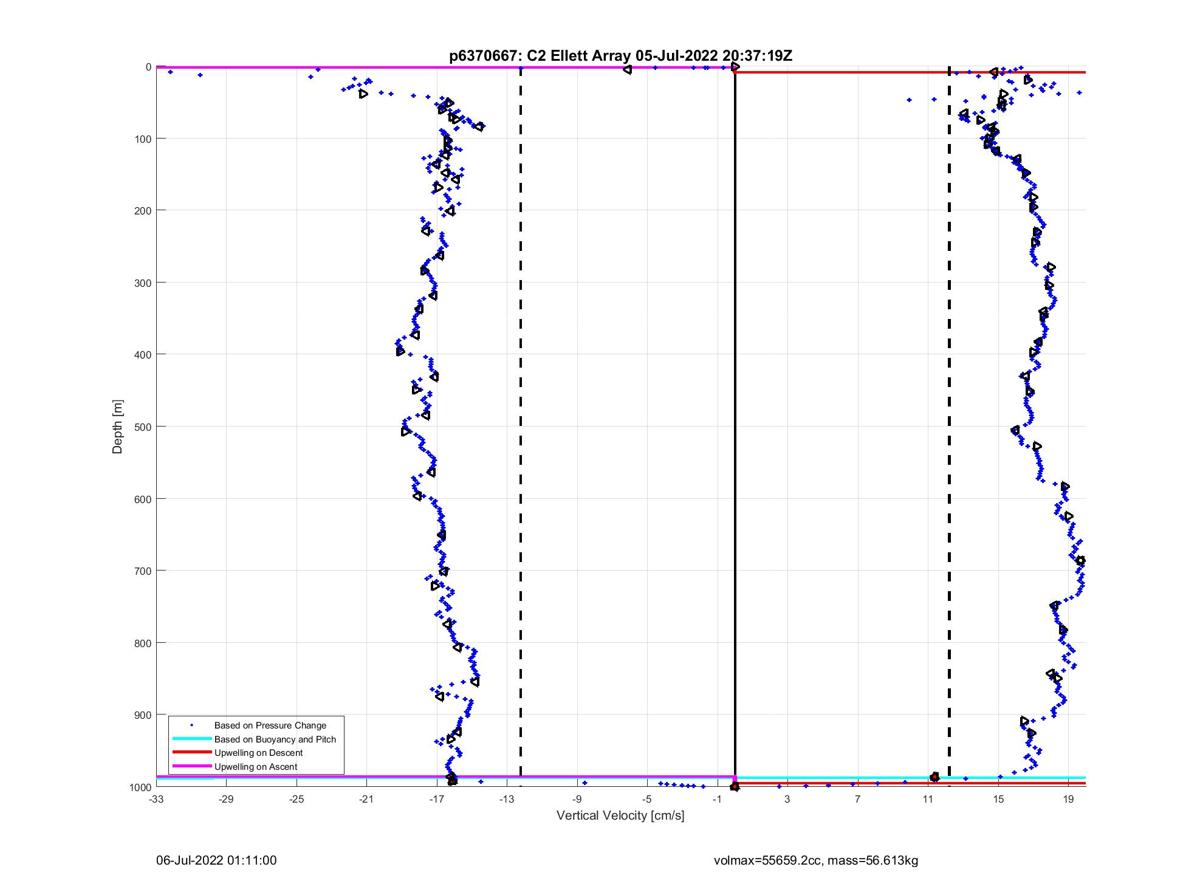Click the red line sample in the legend

pos(191,752)
